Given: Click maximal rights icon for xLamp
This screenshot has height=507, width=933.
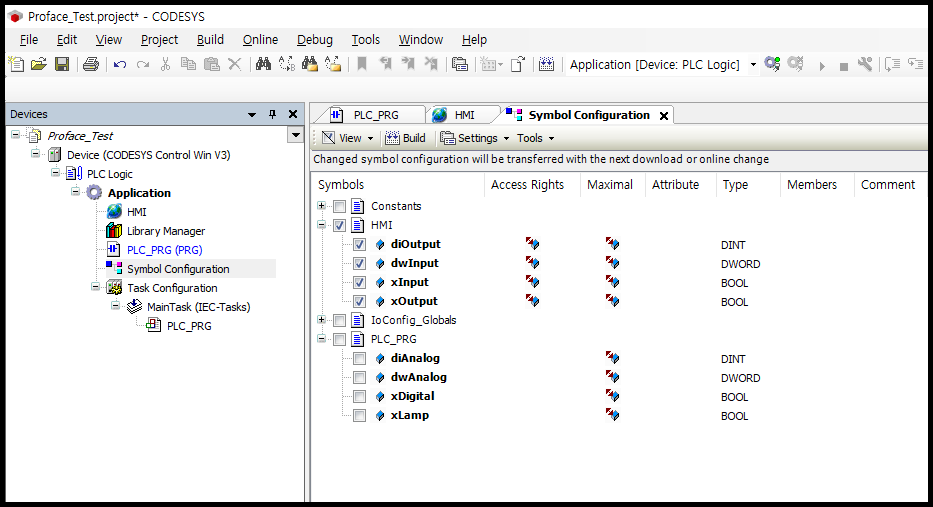Looking at the screenshot, I should pyautogui.click(x=612, y=415).
